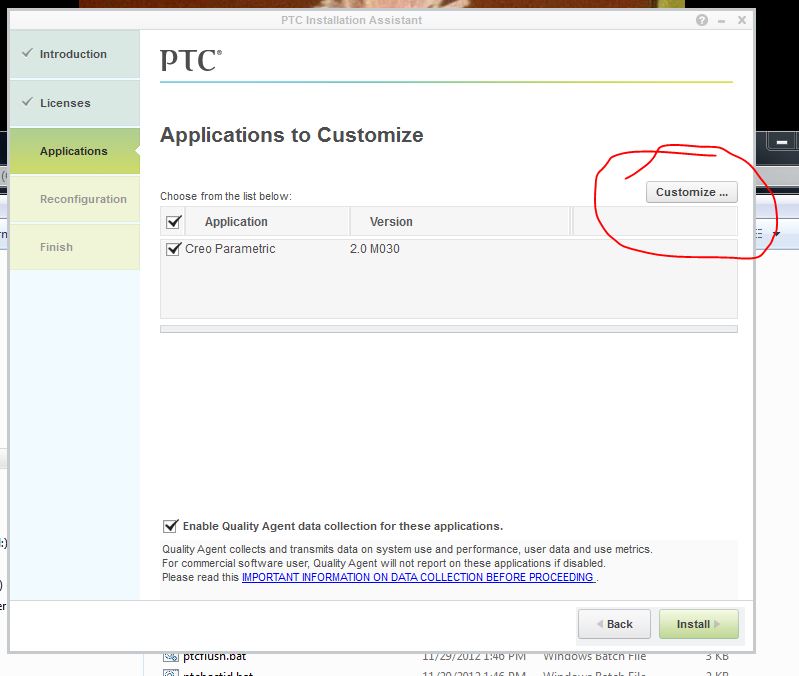The width and height of the screenshot is (799, 676).
Task: Open the Licenses step in sidebar
Action: pos(74,103)
